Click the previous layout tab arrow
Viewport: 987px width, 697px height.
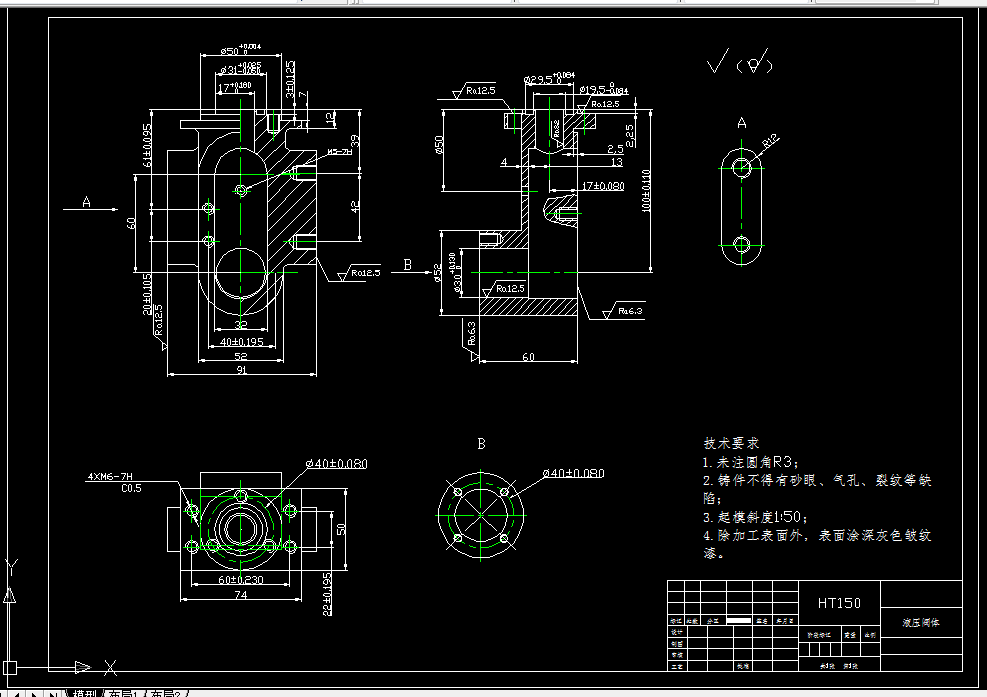tap(17, 692)
